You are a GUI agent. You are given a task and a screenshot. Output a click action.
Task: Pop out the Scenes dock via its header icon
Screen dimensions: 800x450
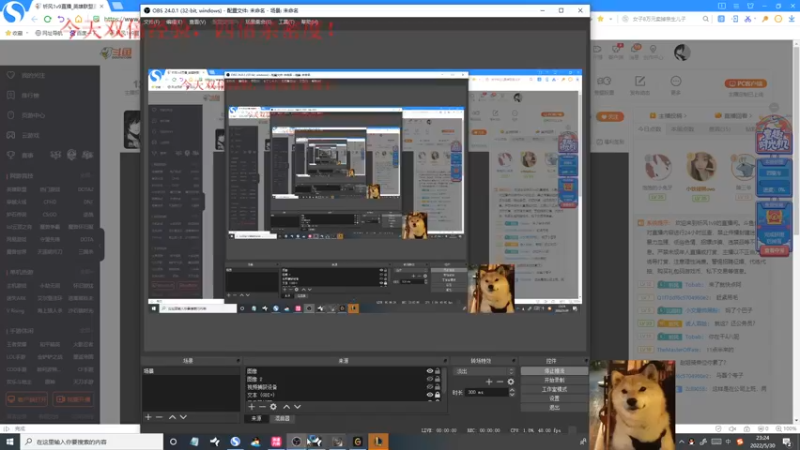(x=238, y=361)
